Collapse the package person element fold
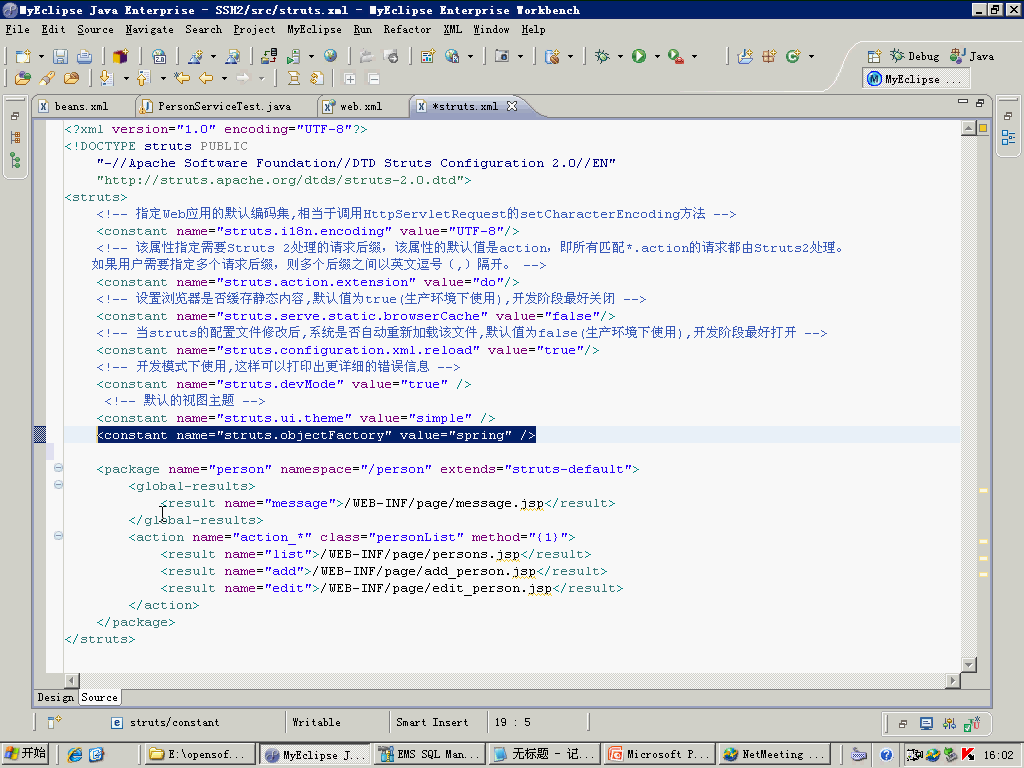Viewport: 1024px width, 768px height. pyautogui.click(x=58, y=468)
